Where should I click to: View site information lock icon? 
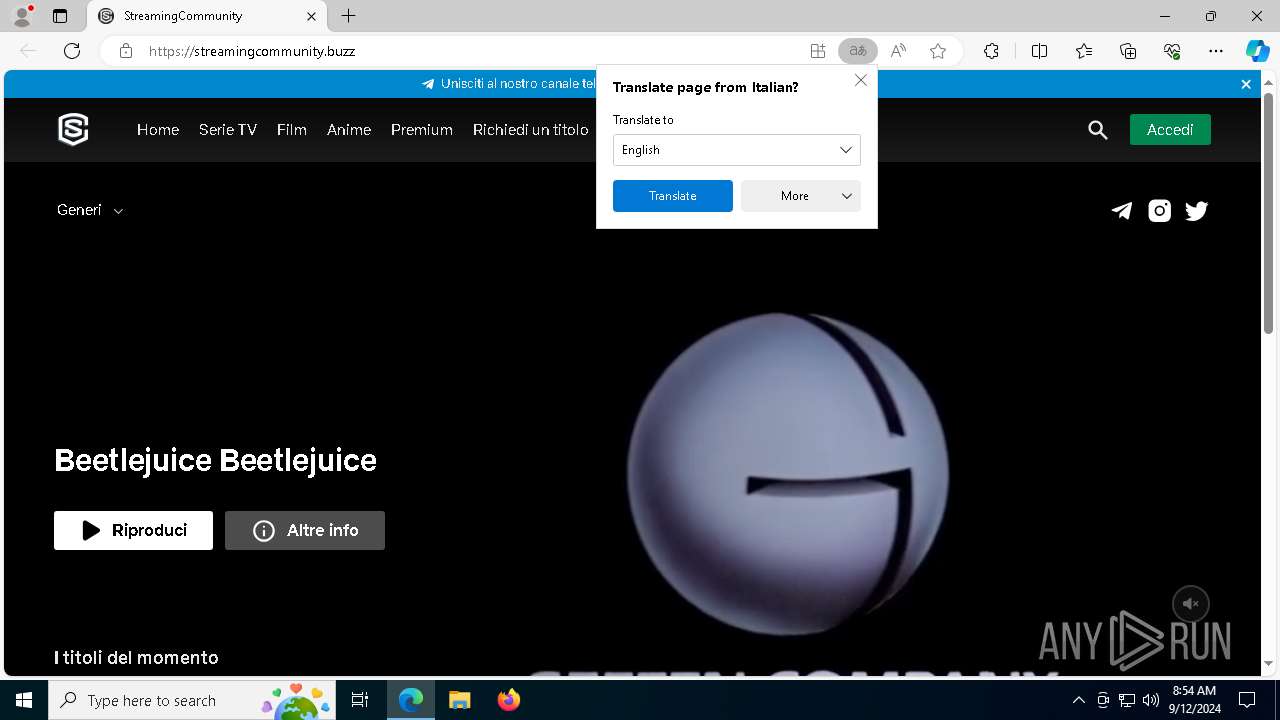[x=126, y=51]
